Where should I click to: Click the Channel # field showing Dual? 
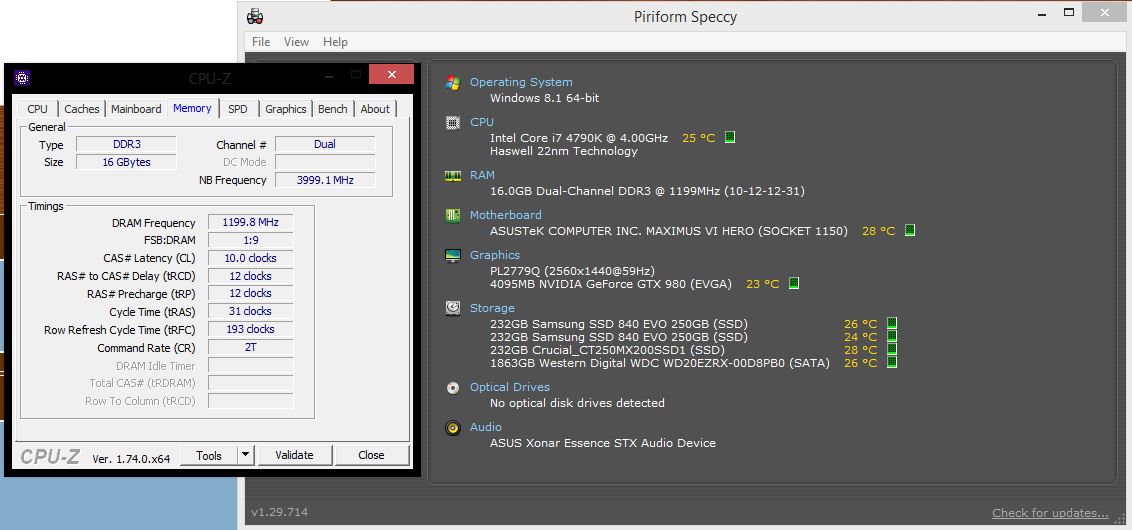tap(325, 144)
